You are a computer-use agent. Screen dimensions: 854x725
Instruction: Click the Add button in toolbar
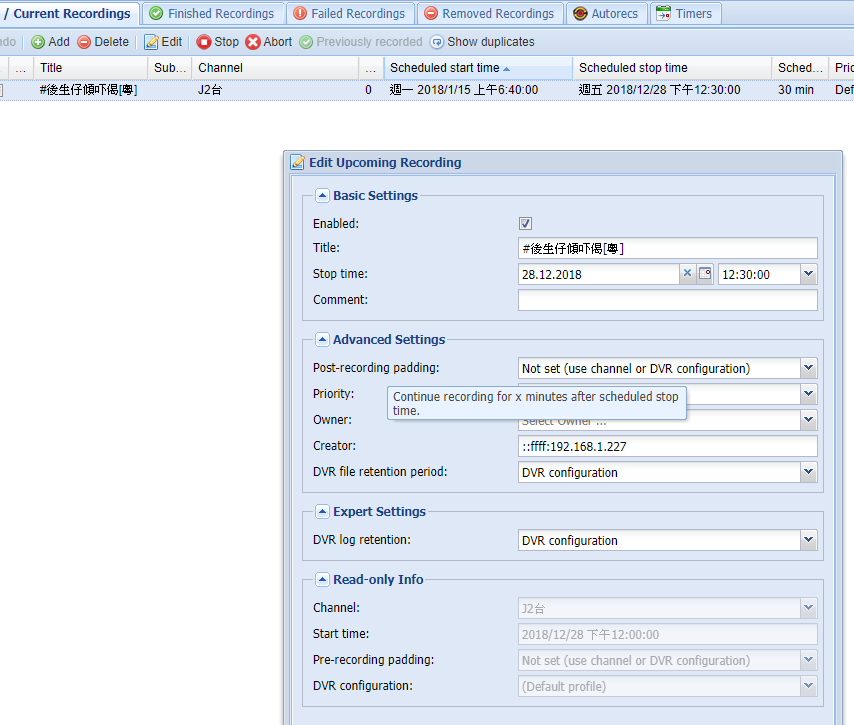51,42
